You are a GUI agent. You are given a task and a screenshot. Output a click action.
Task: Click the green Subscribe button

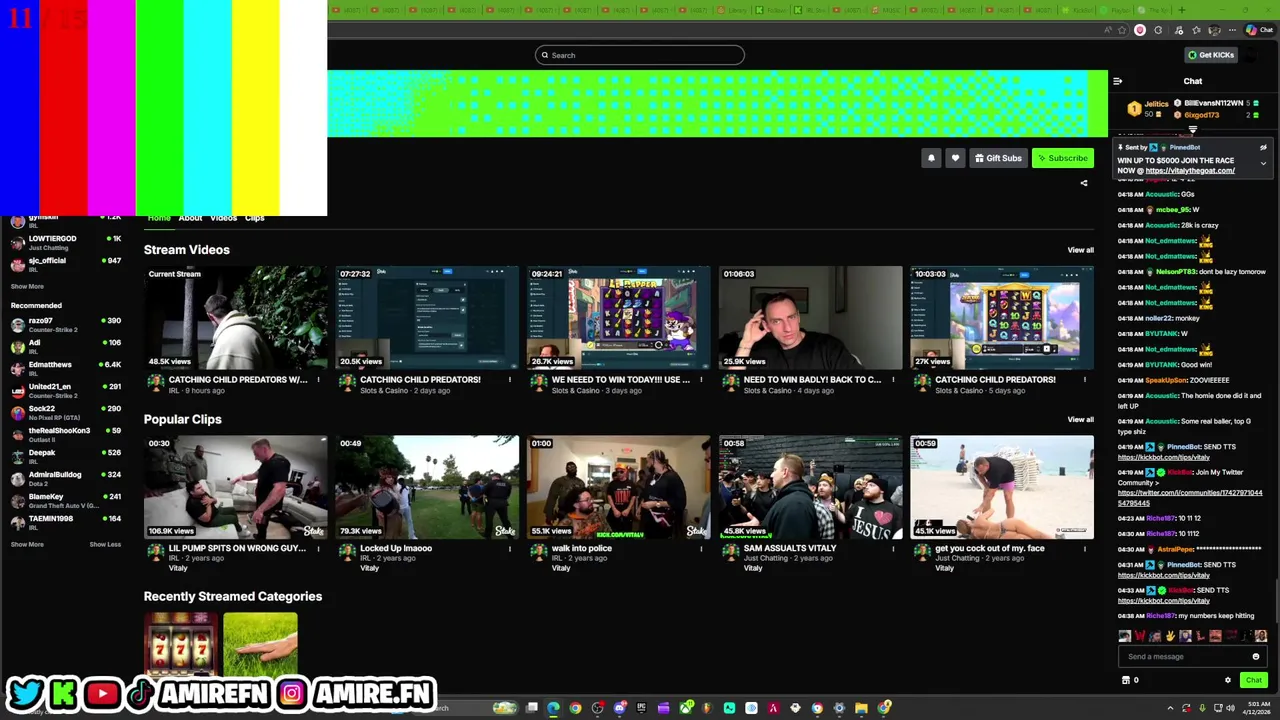pyautogui.click(x=1062, y=158)
